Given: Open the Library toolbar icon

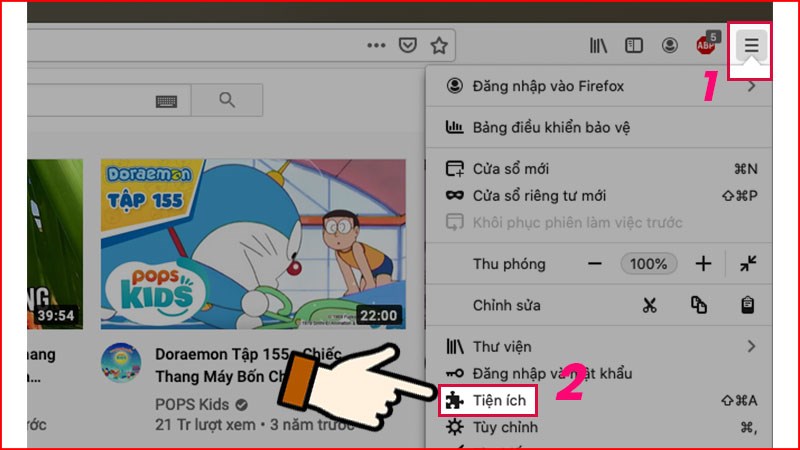Looking at the screenshot, I should pos(598,45).
